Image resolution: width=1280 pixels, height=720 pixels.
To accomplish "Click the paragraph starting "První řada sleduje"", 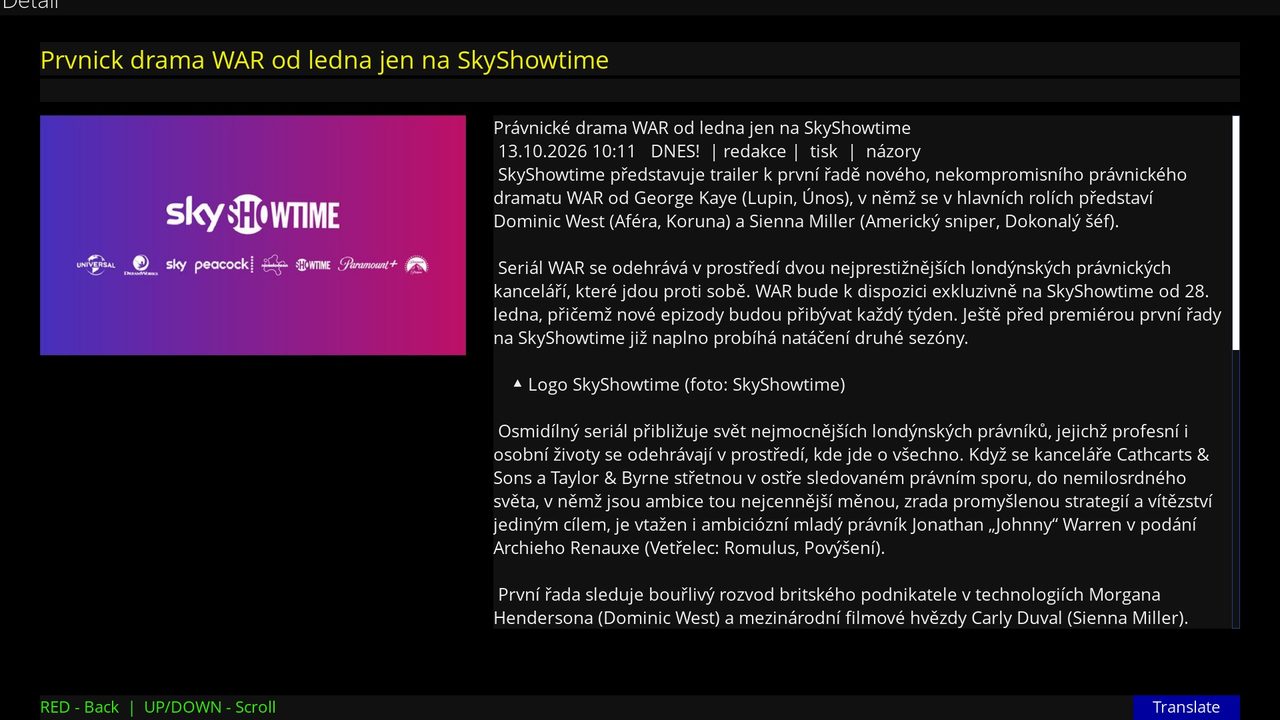I will [x=841, y=606].
